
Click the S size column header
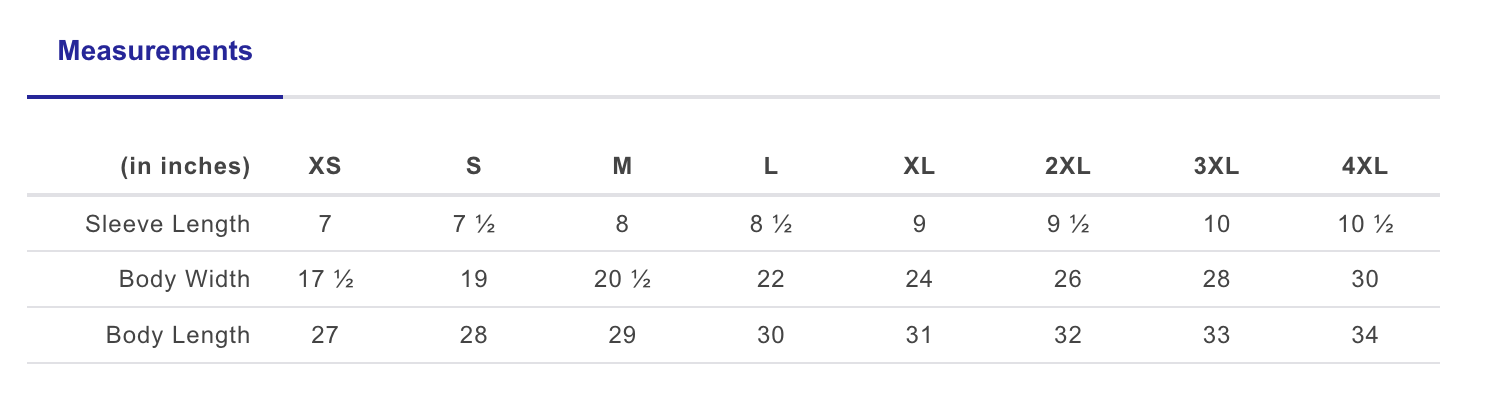(474, 167)
